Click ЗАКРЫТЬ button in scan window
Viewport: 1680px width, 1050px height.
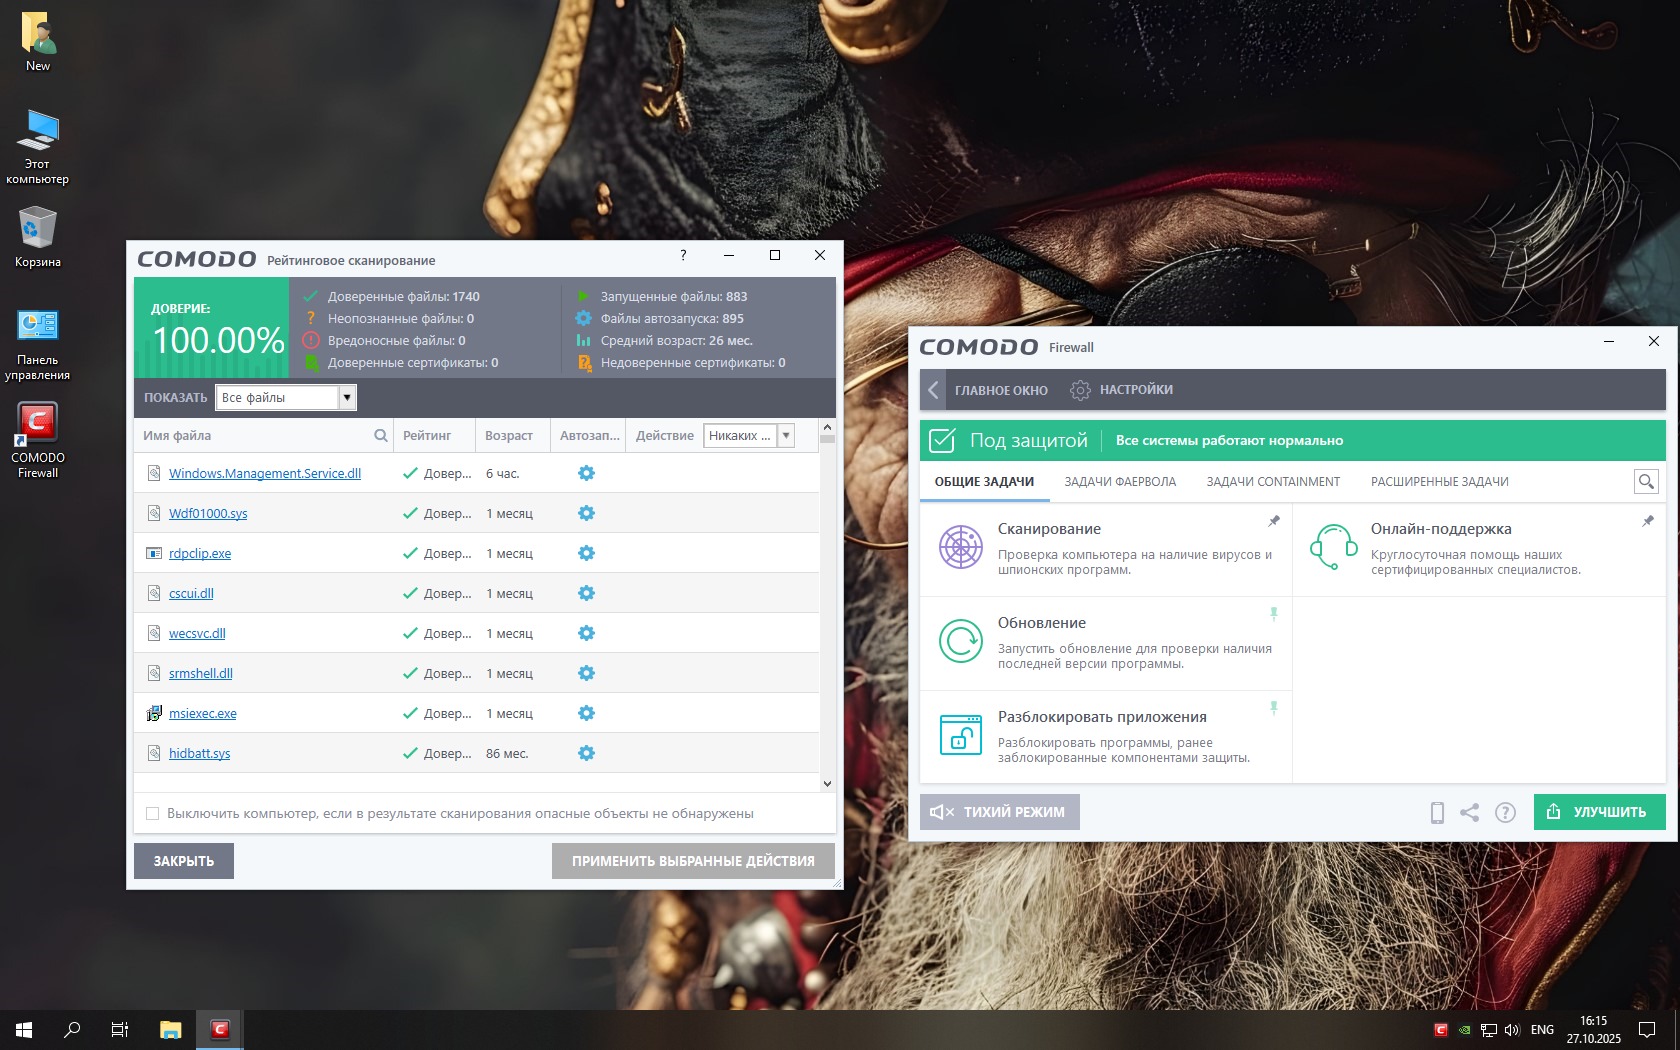click(x=184, y=861)
